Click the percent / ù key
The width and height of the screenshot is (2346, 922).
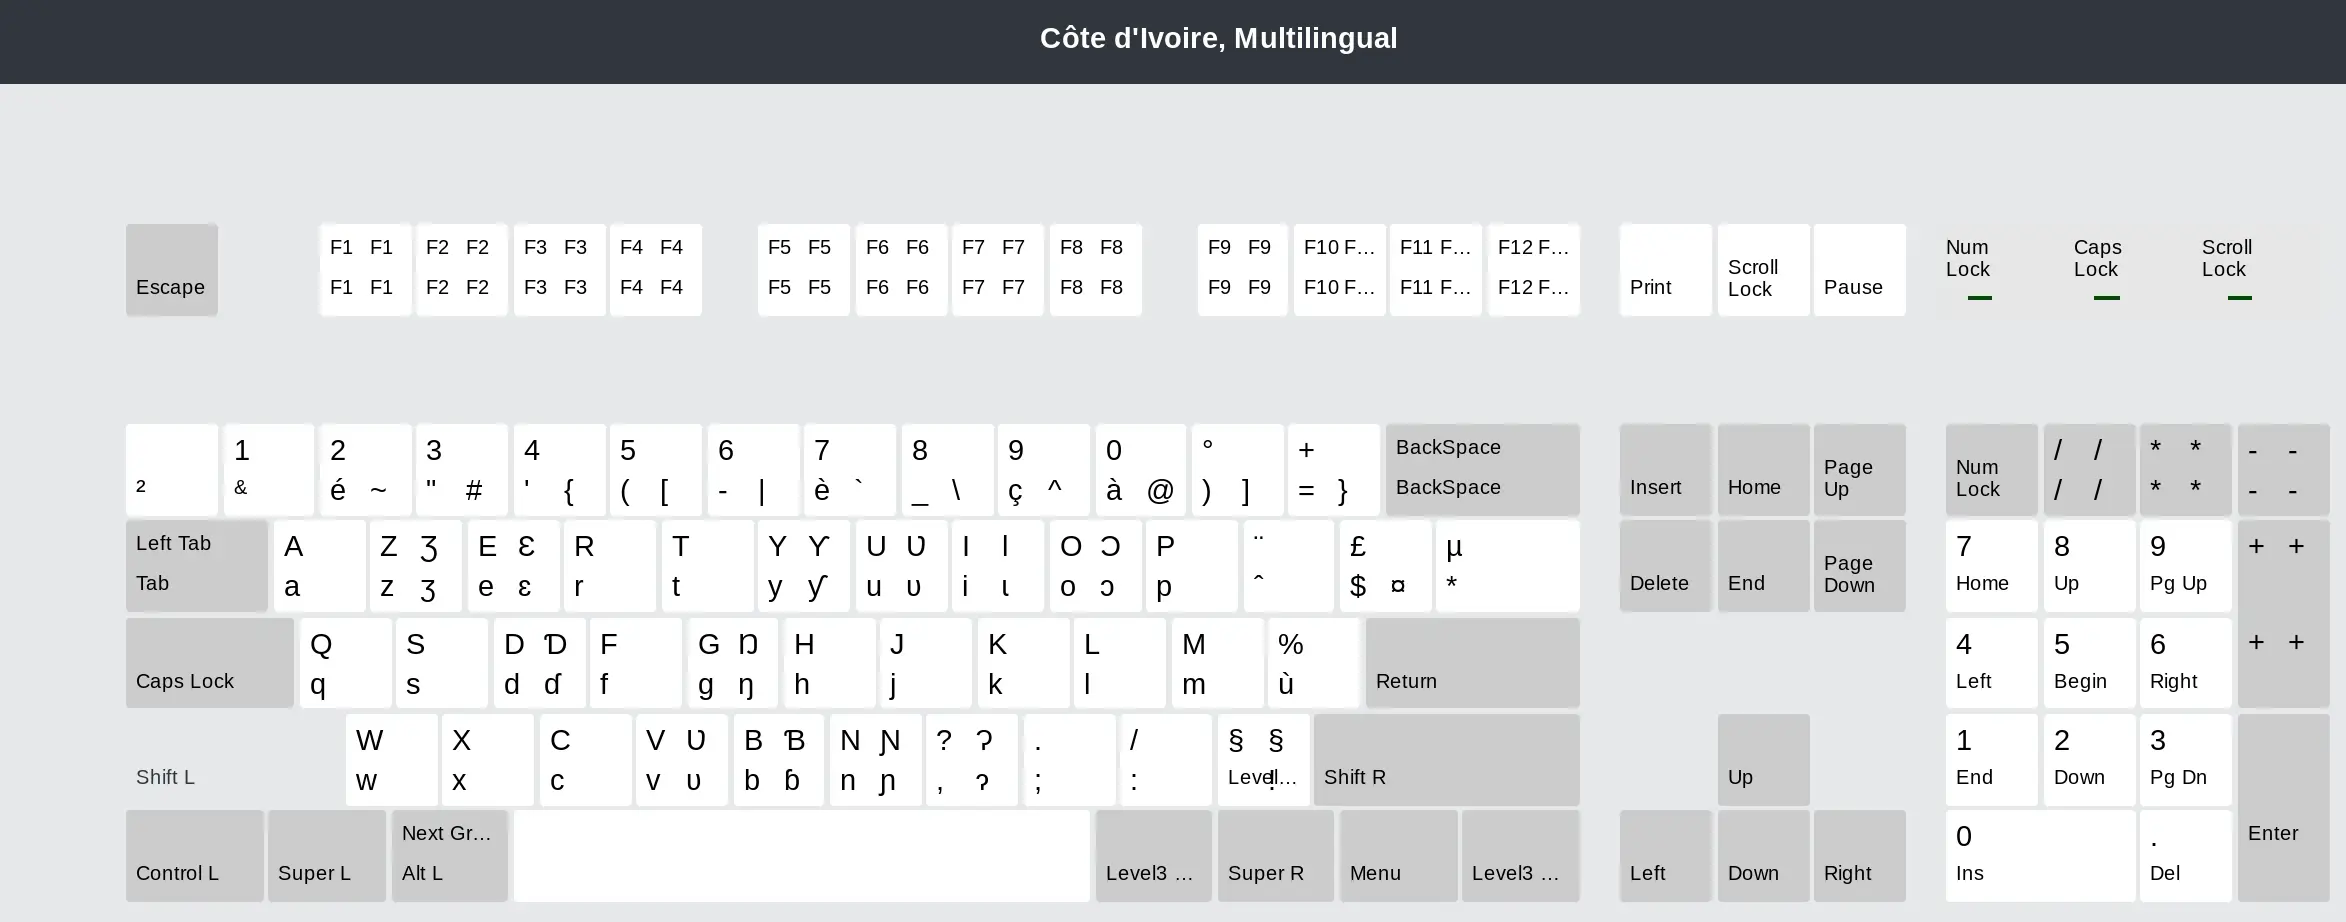1314,663
